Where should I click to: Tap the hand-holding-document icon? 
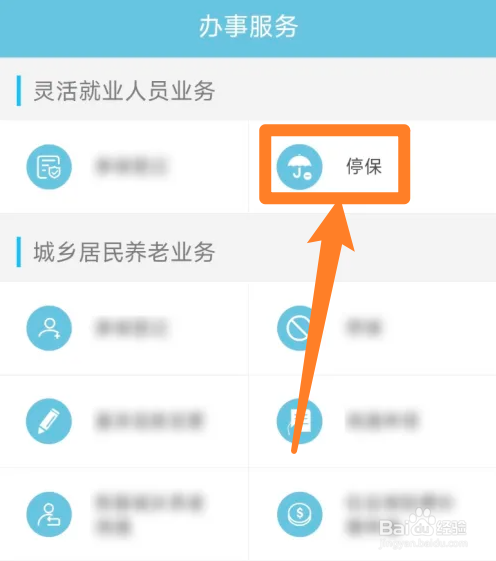point(300,421)
